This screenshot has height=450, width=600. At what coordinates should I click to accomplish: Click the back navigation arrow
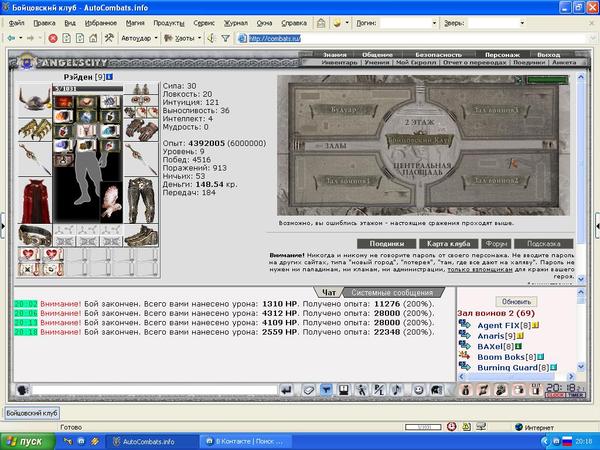pyautogui.click(x=11, y=38)
